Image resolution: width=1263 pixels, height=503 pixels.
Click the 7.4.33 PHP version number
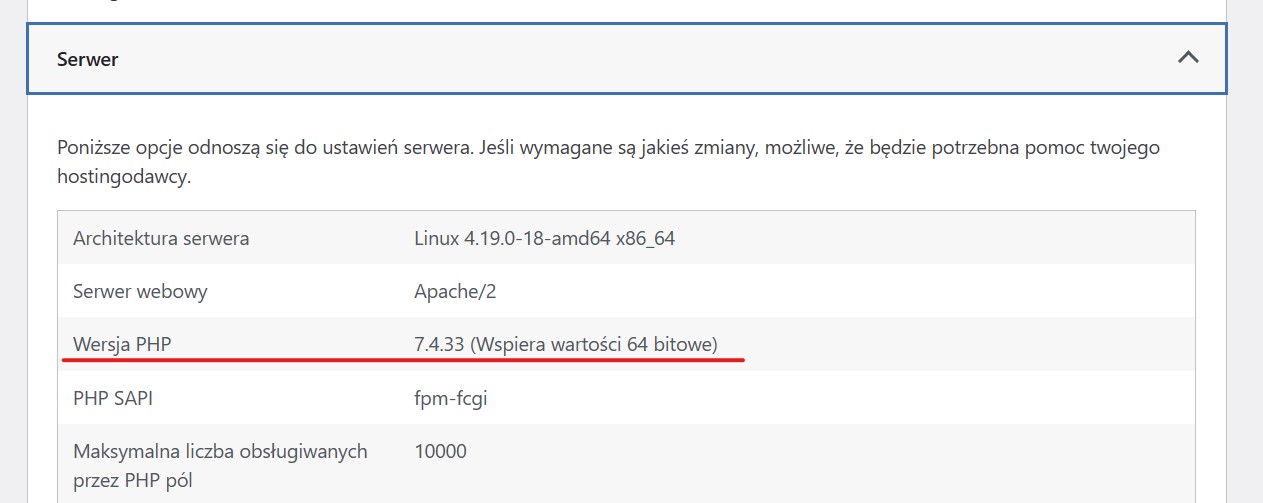coord(439,345)
